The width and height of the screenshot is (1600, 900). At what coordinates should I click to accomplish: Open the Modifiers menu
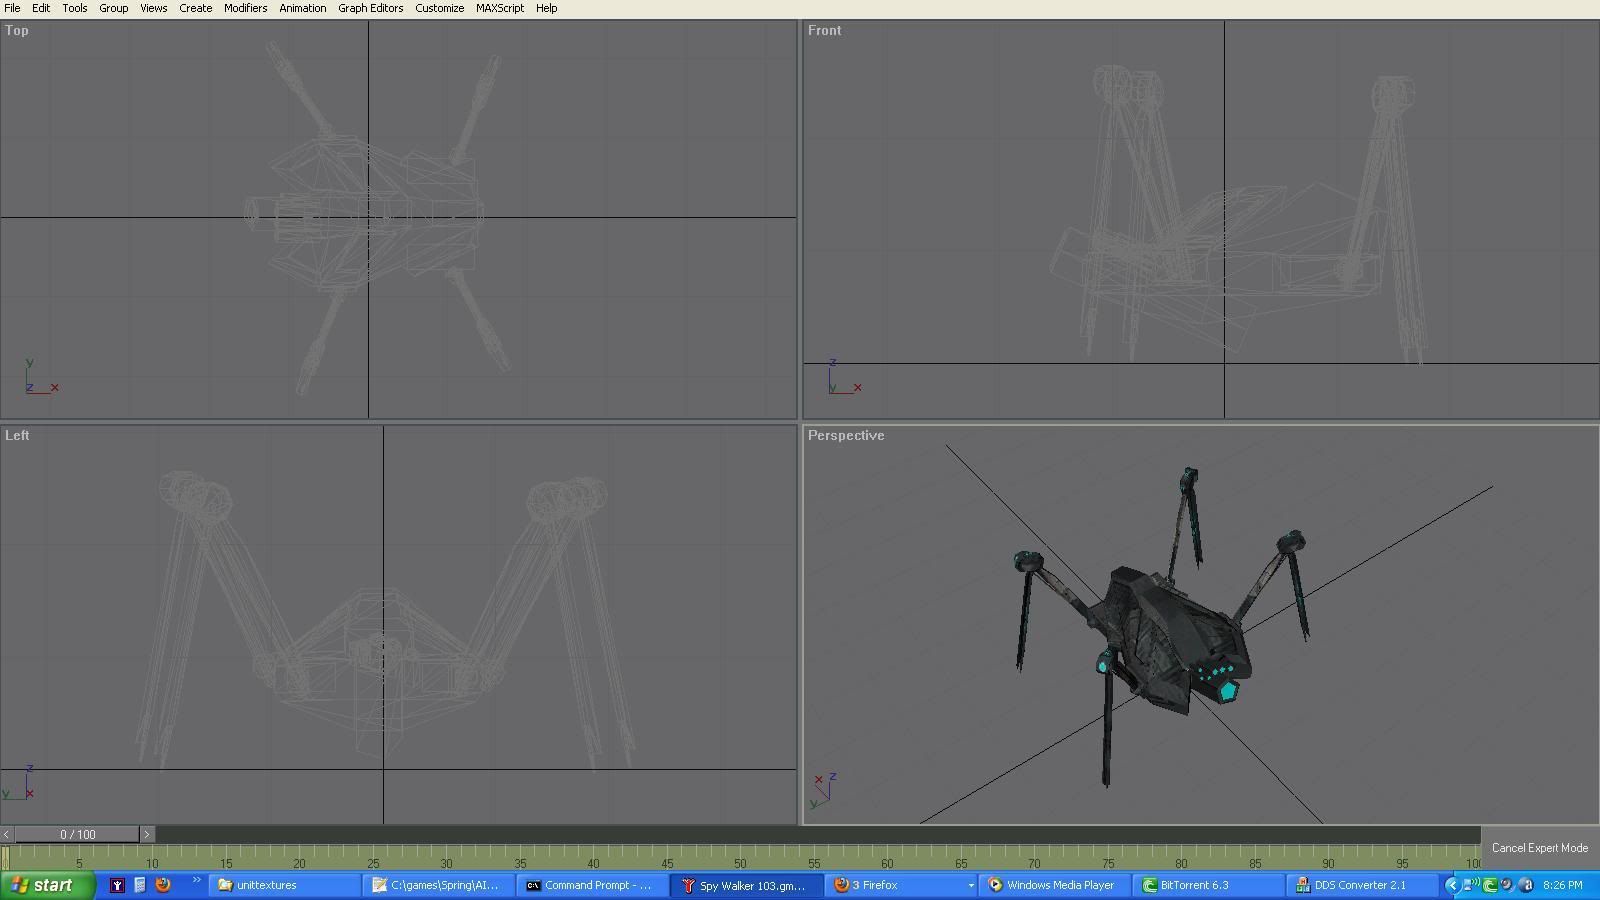point(245,8)
